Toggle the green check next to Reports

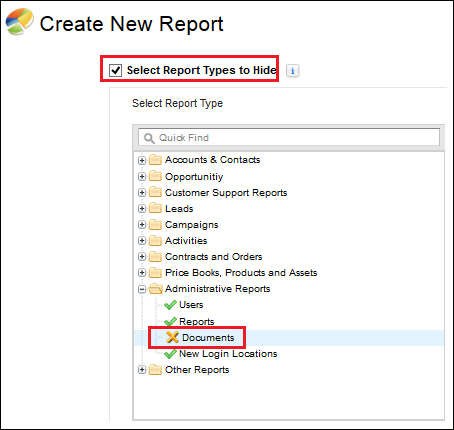coord(170,321)
